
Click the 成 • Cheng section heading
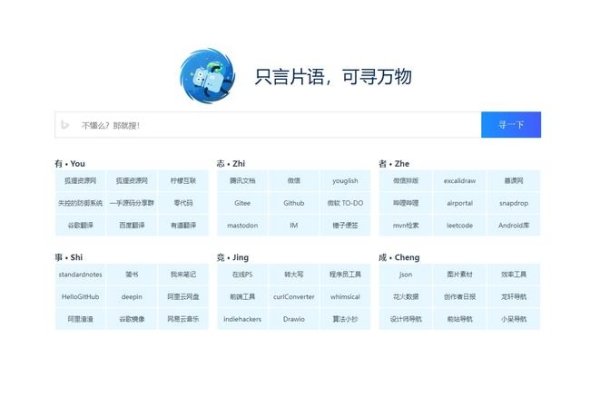pos(399,257)
